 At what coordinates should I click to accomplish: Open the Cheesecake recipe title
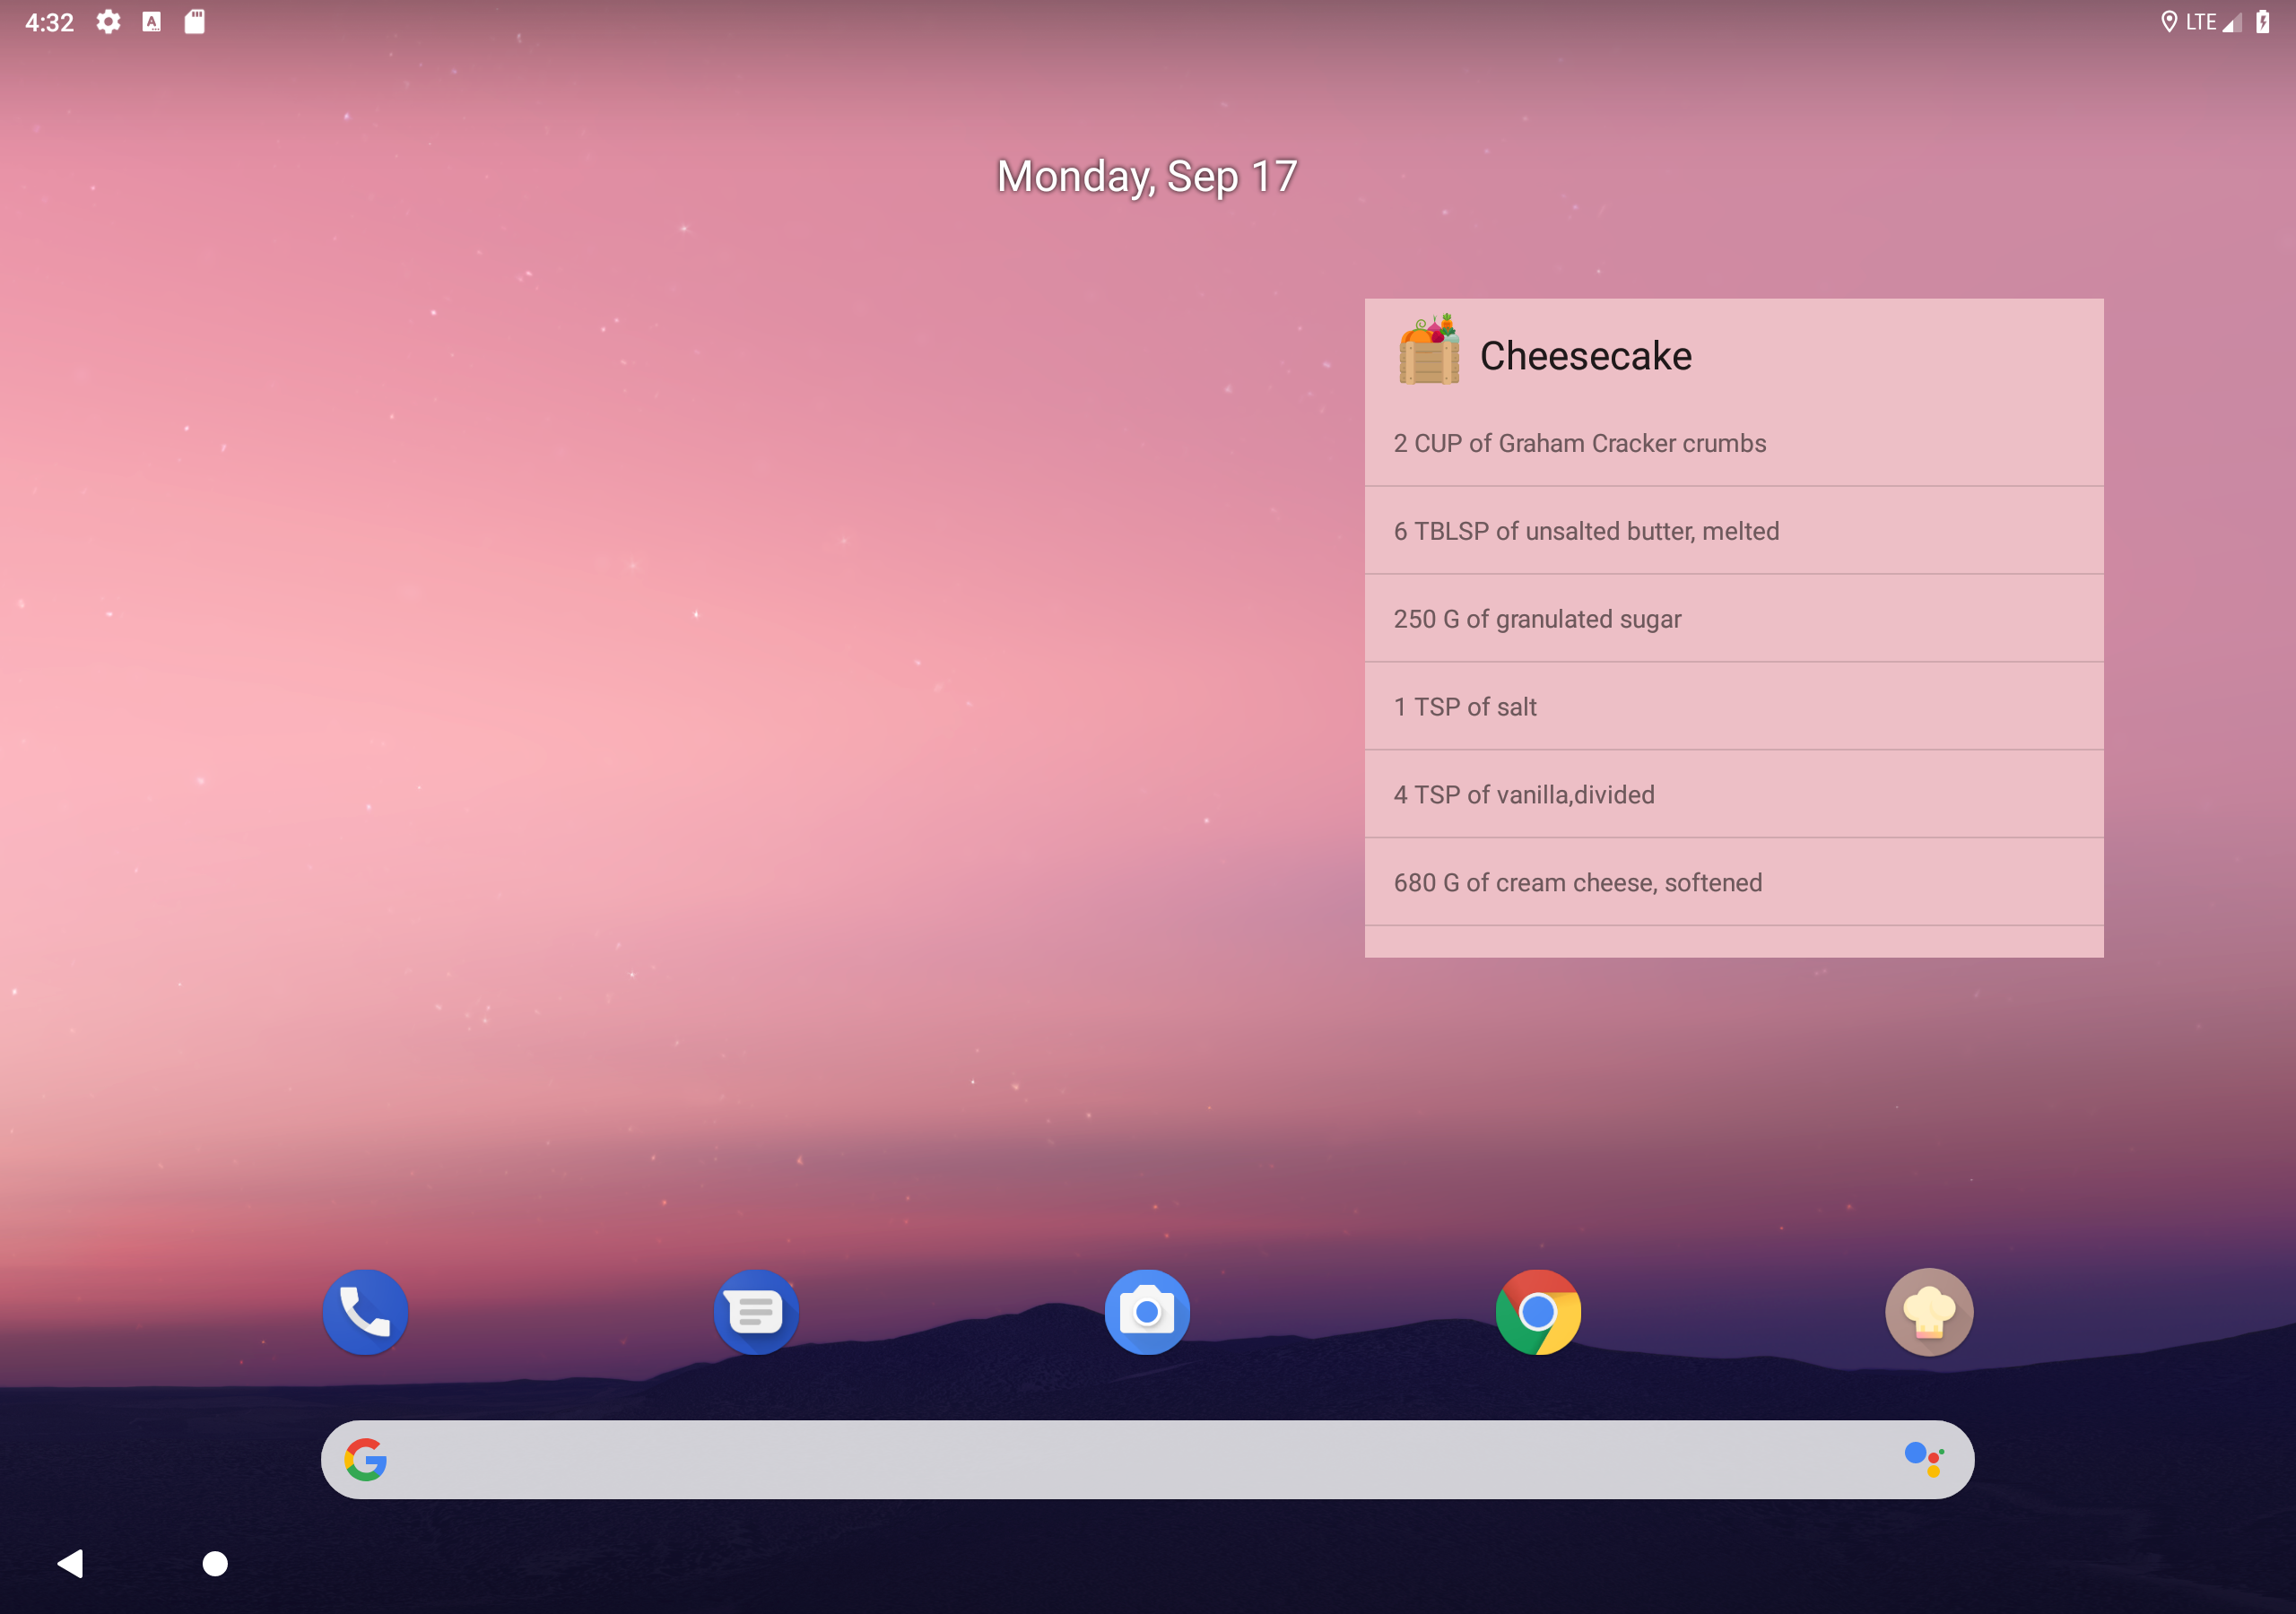click(1585, 356)
